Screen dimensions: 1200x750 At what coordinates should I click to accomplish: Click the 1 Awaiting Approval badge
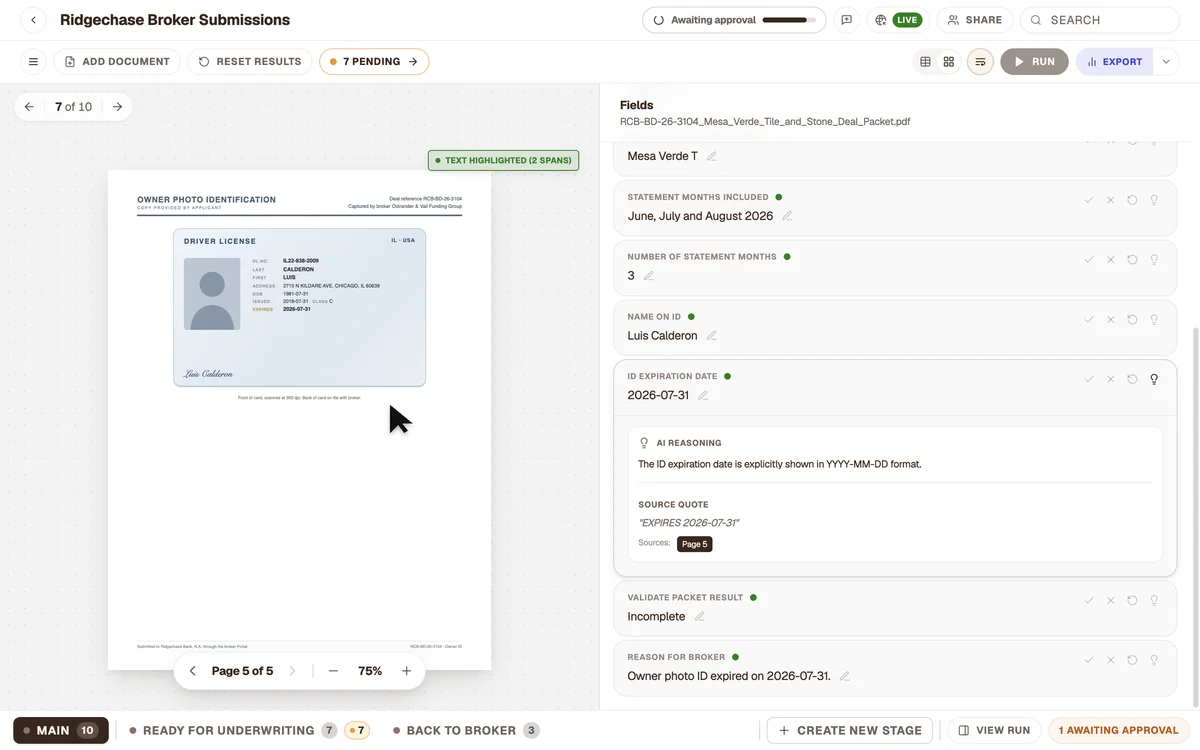coord(1118,730)
